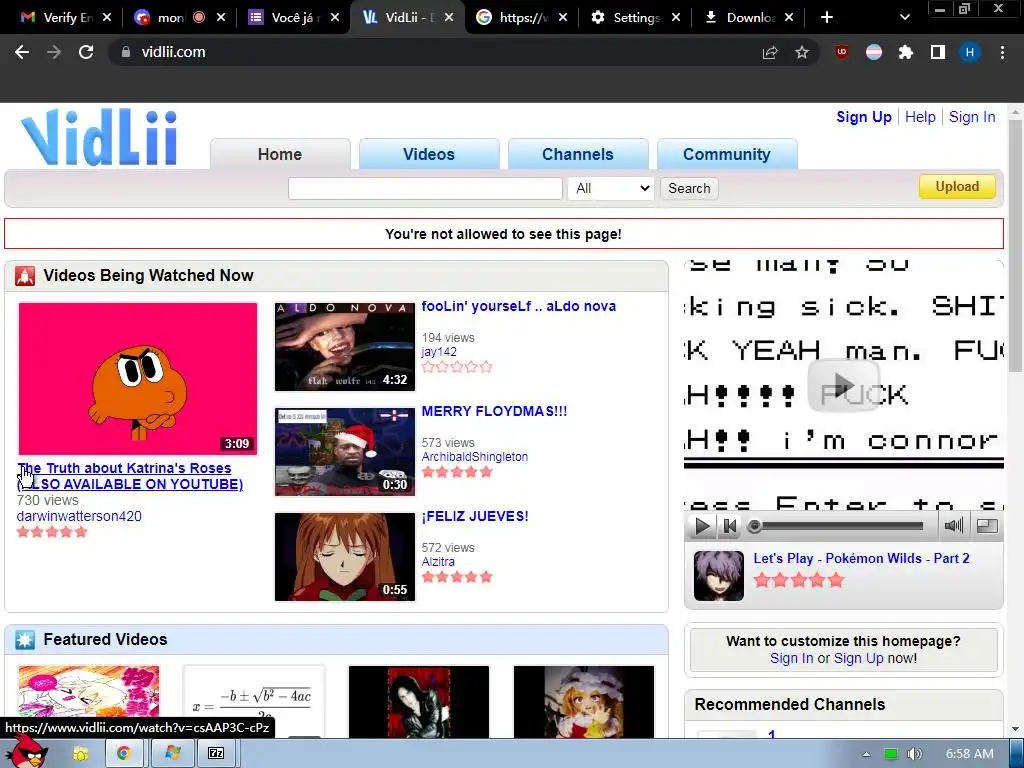Switch to the Você já tab
This screenshot has width=1024, height=768.
point(294,18)
